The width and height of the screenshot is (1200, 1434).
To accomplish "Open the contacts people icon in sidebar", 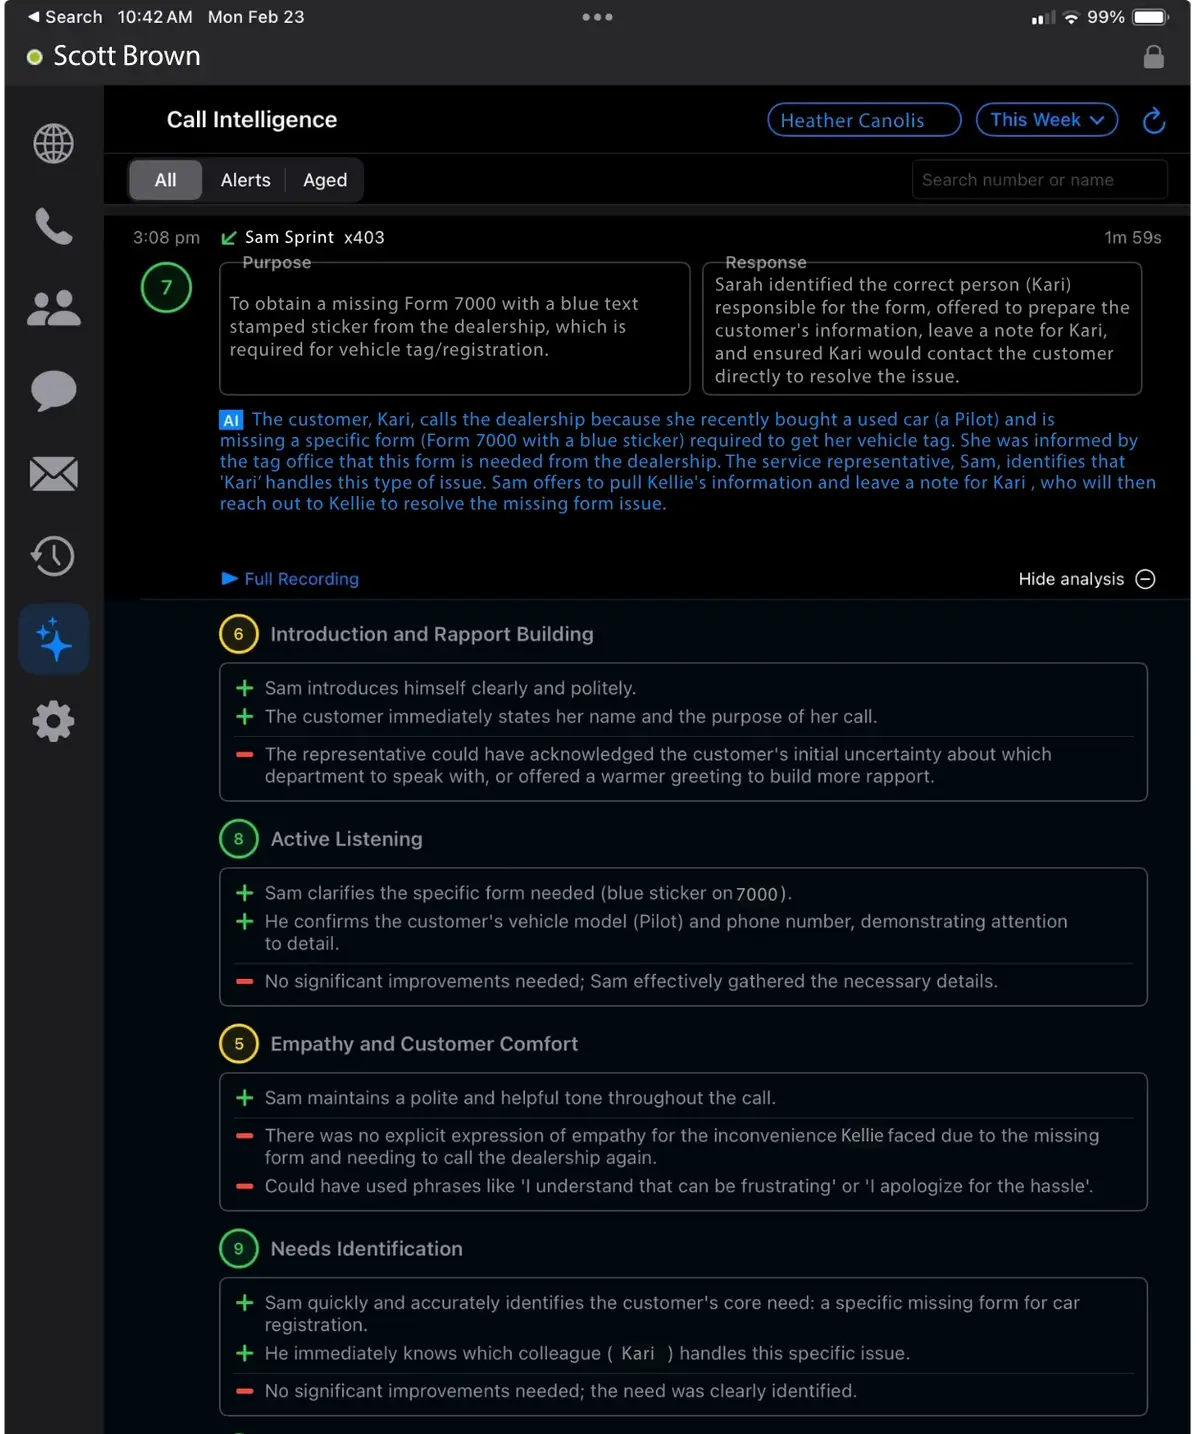I will (x=54, y=308).
